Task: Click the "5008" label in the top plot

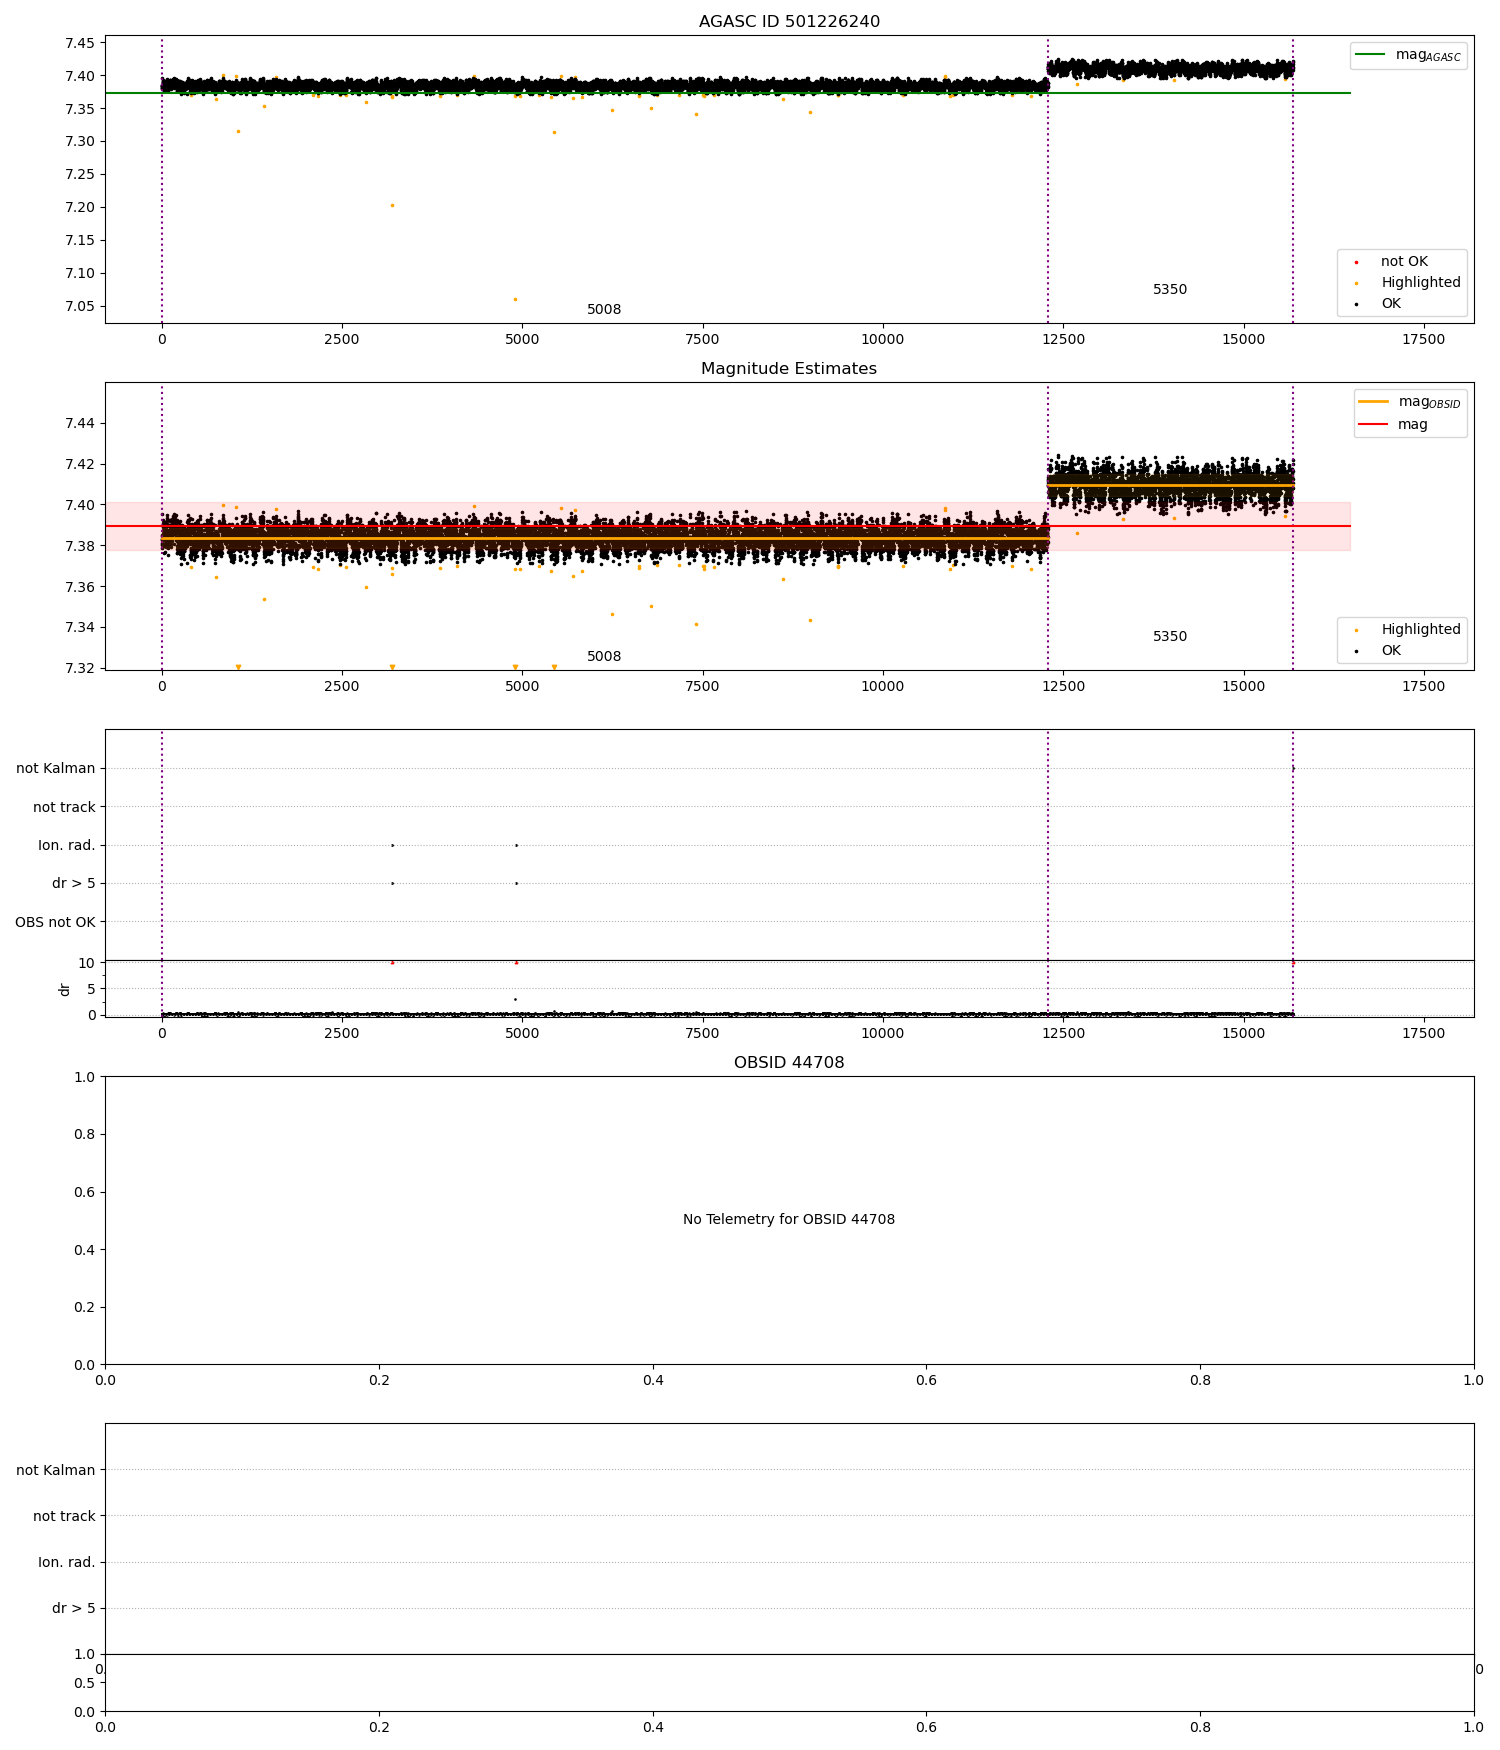Action: pos(604,310)
